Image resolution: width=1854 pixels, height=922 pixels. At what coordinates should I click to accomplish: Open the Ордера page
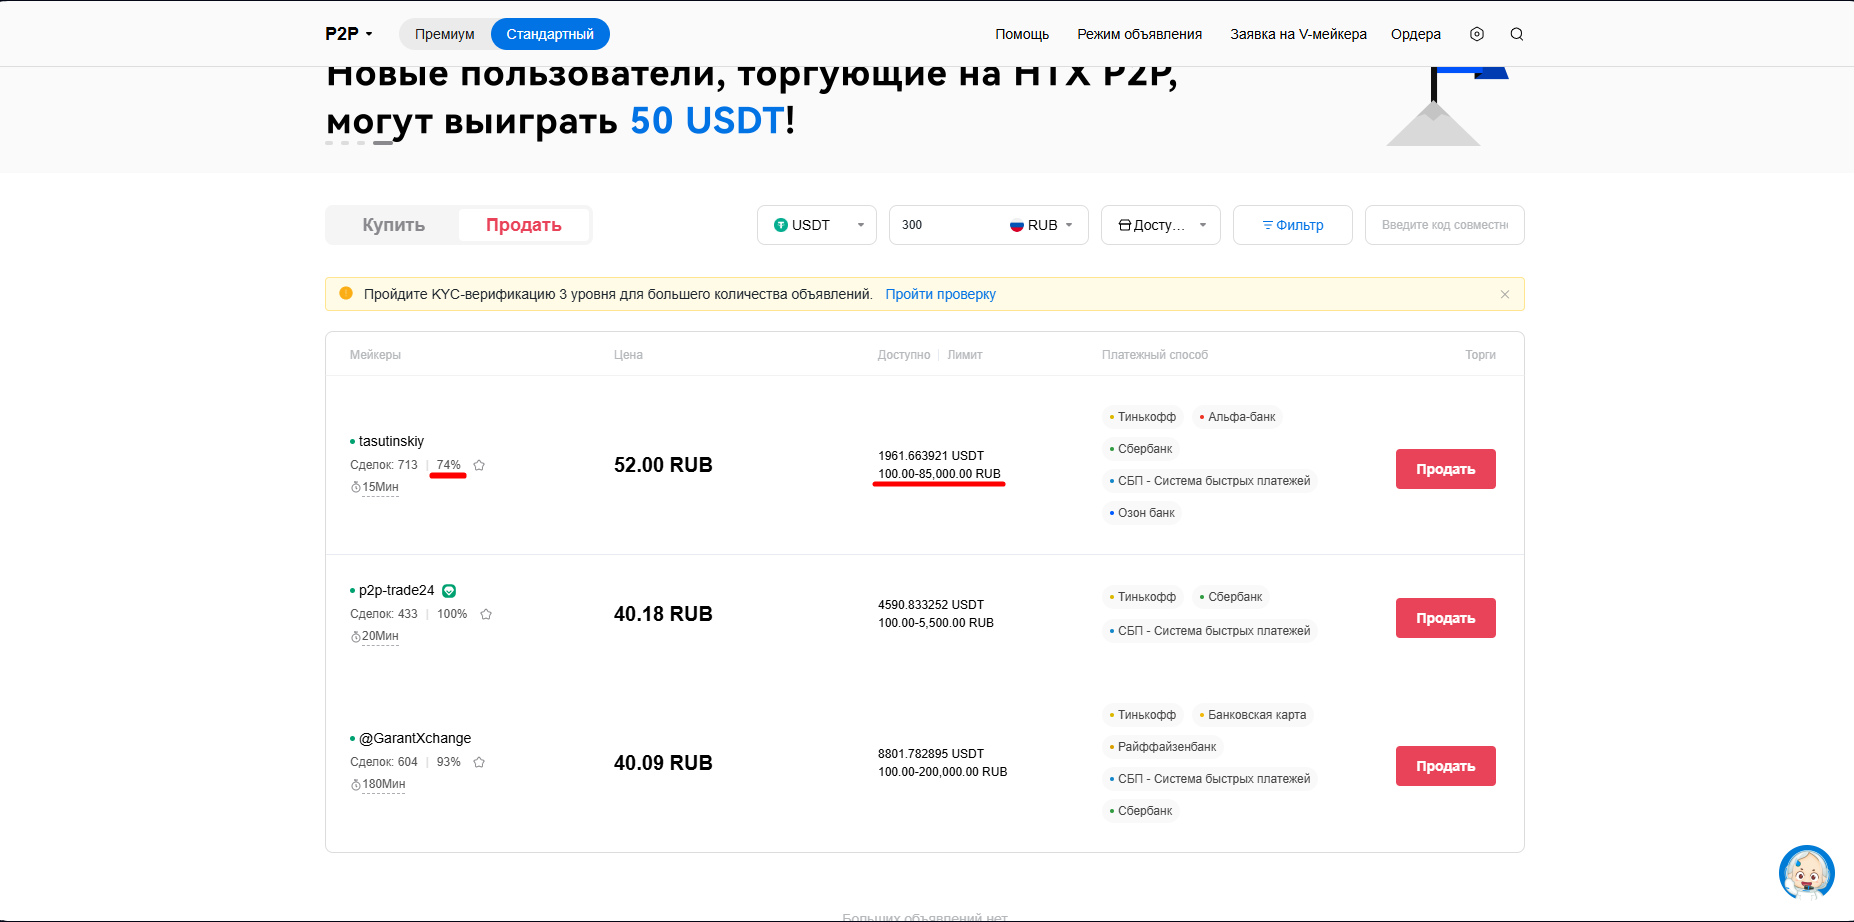1416,34
